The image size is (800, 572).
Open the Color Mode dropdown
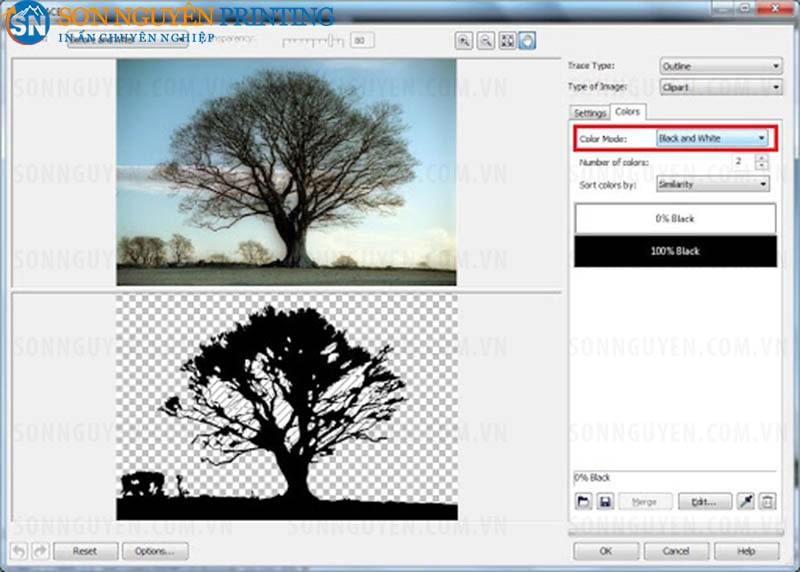pos(712,138)
